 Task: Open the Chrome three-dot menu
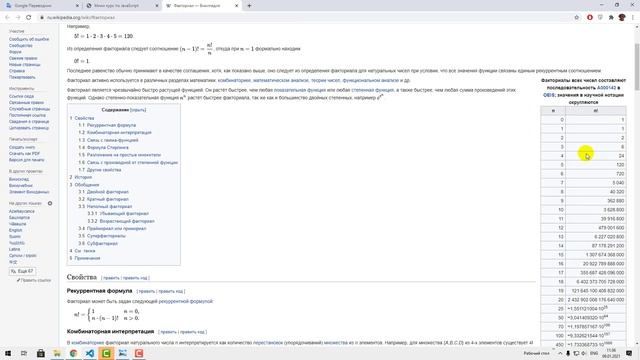(633, 18)
